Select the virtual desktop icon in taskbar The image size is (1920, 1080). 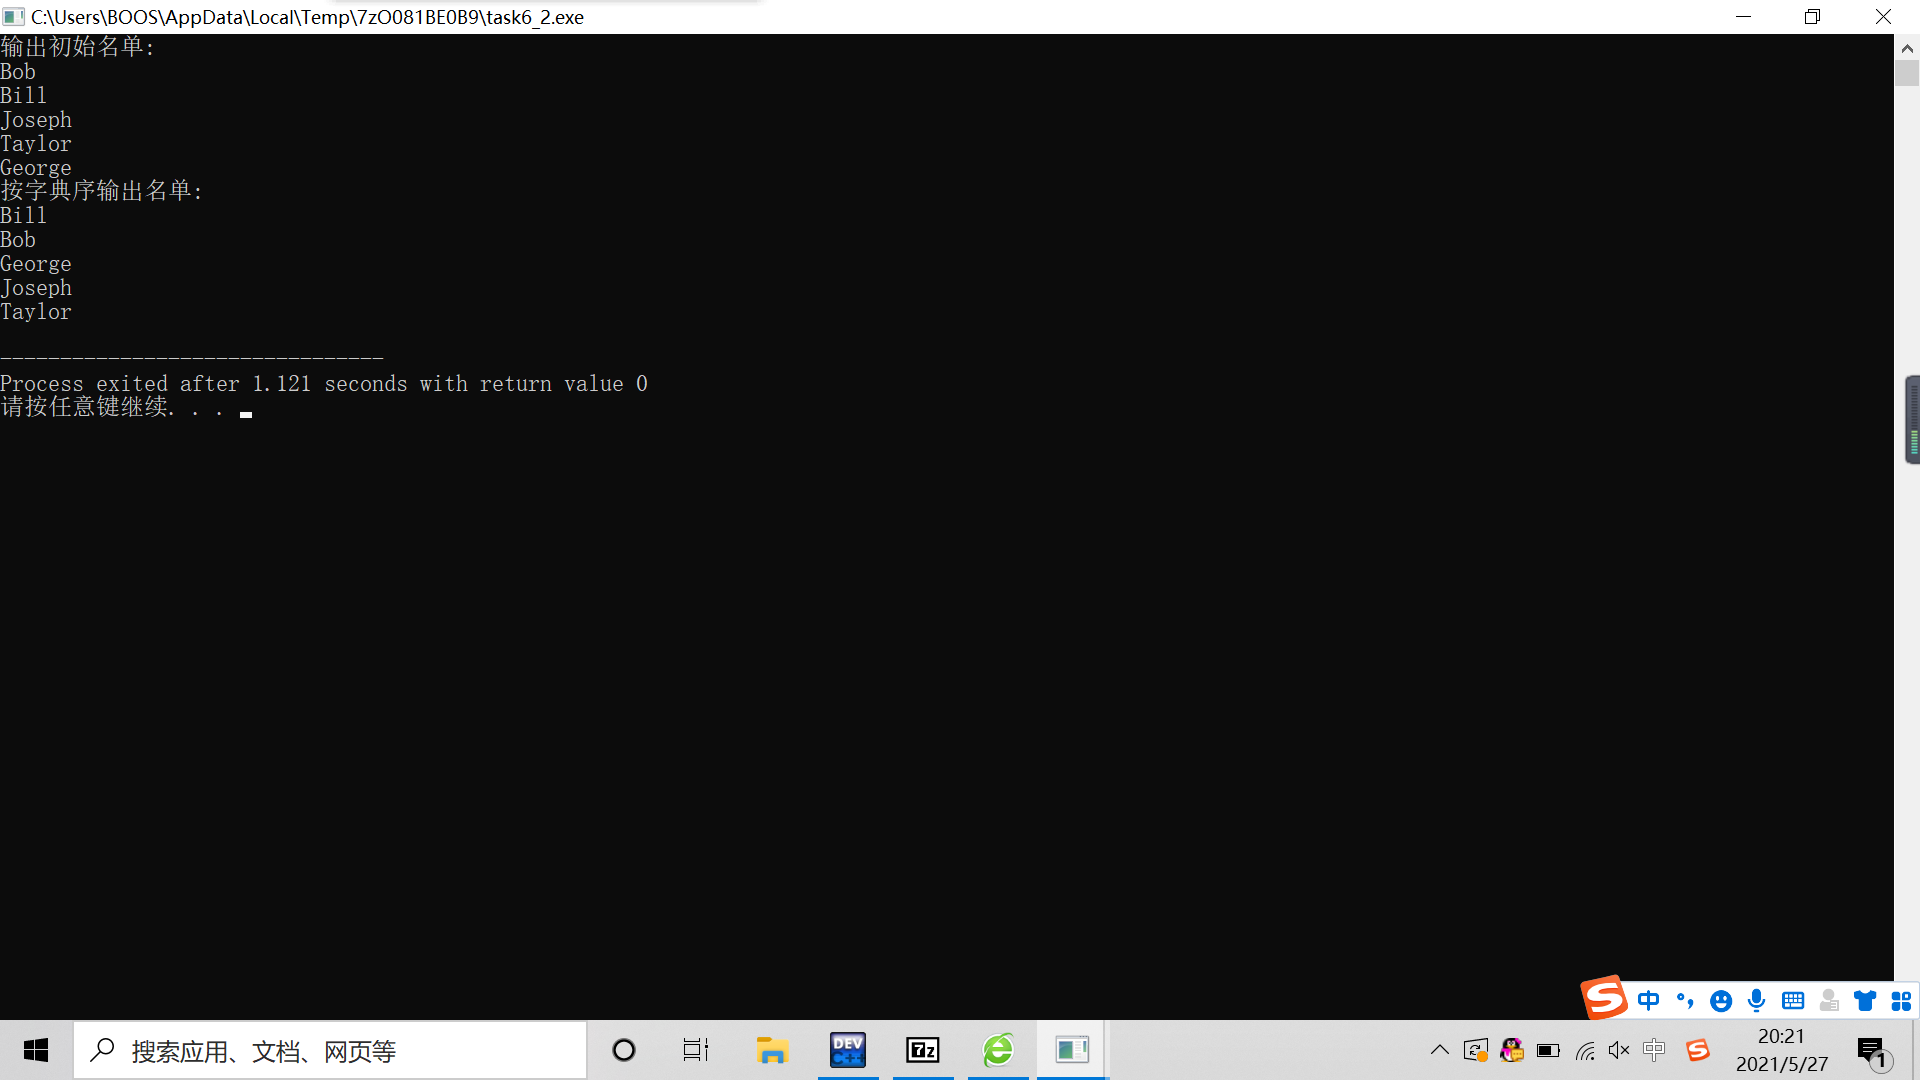pos(696,1051)
